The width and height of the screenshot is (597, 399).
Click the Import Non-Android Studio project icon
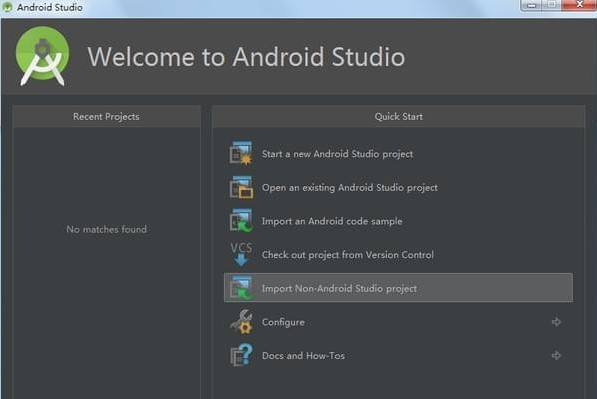tap(241, 288)
